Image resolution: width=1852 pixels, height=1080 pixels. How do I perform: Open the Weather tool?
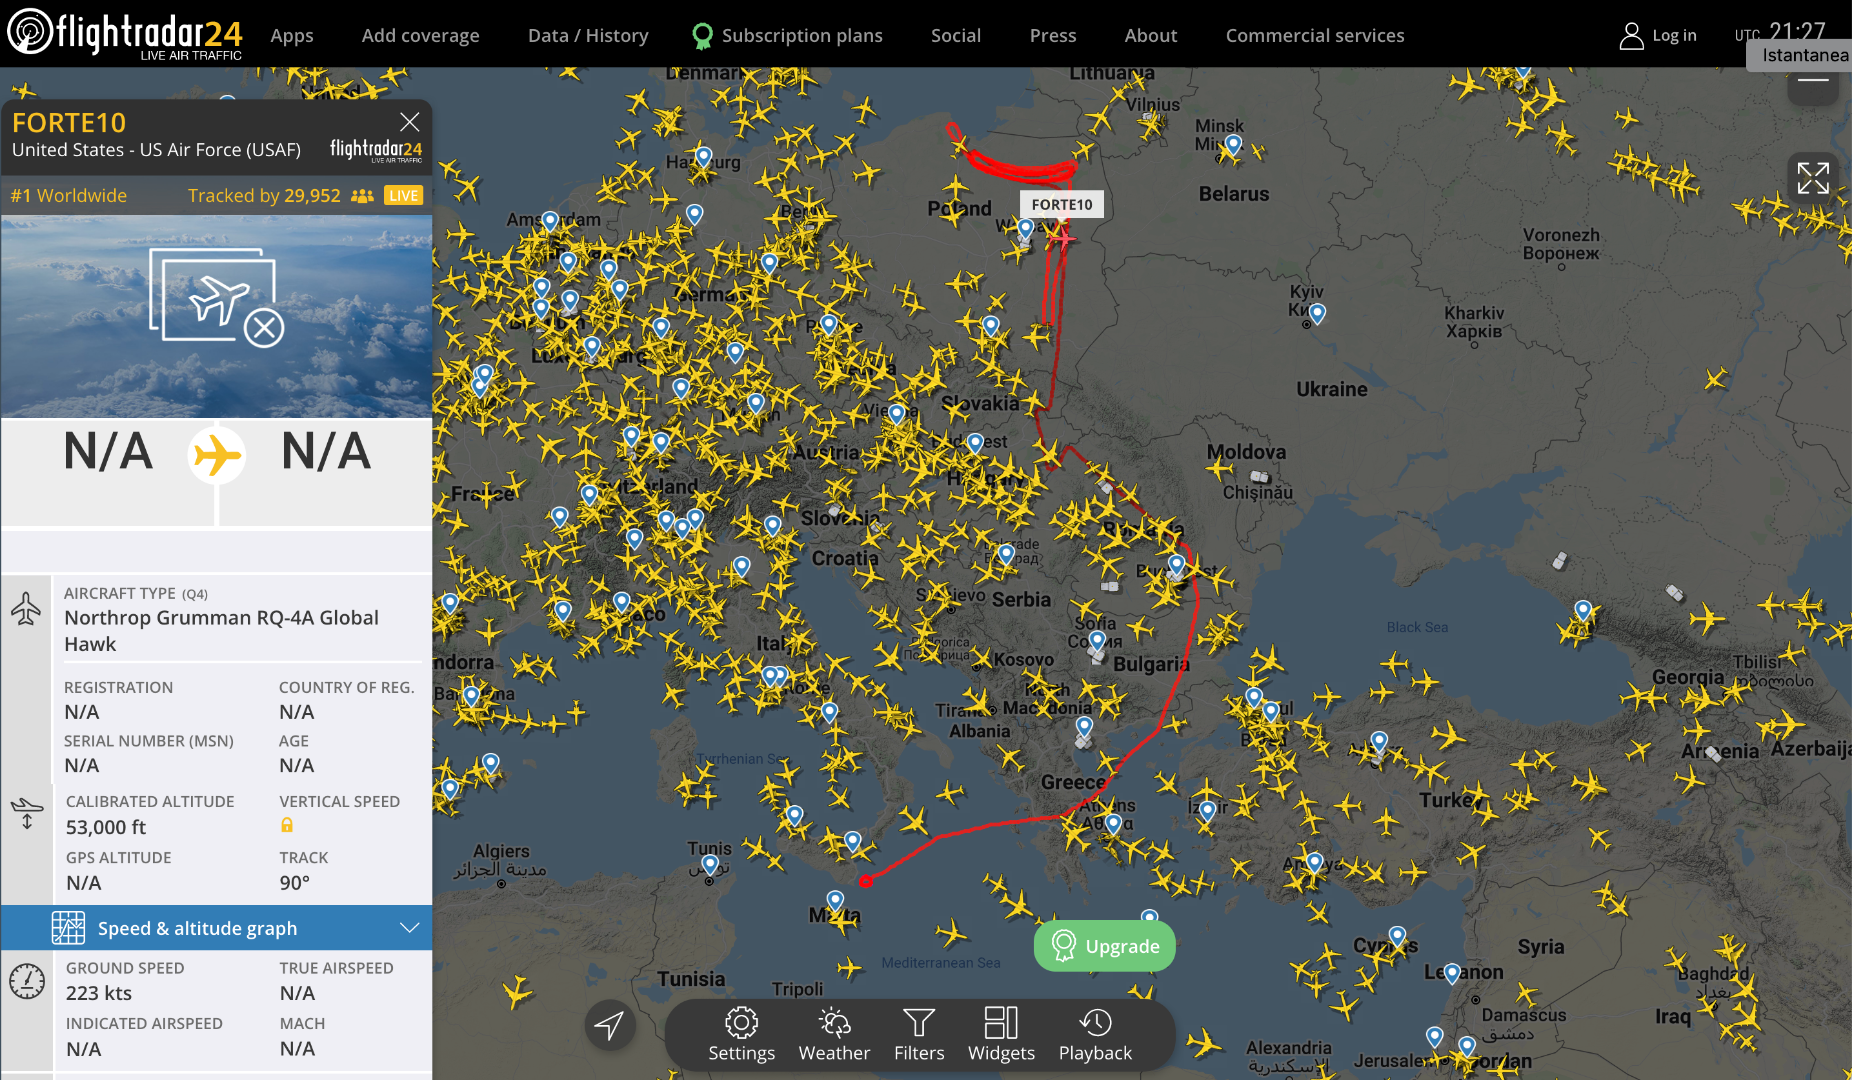click(834, 1035)
